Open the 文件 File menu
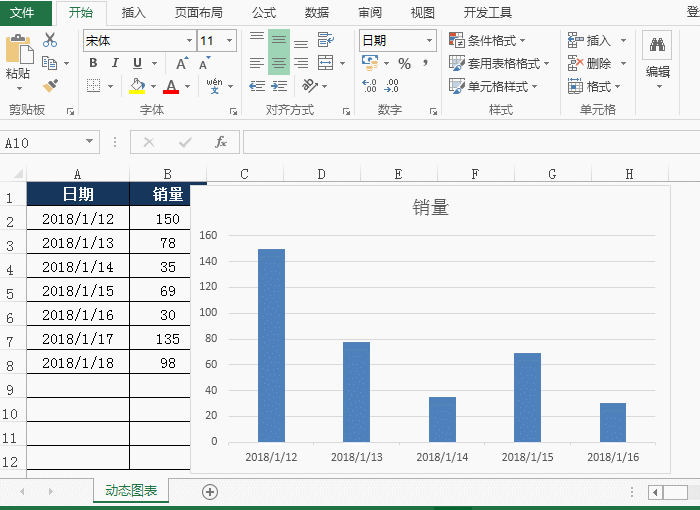The image size is (700, 510). [x=22, y=13]
